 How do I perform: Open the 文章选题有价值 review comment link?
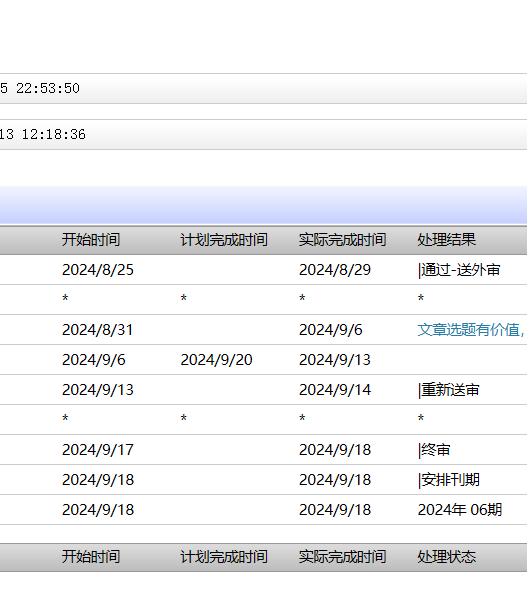click(471, 330)
